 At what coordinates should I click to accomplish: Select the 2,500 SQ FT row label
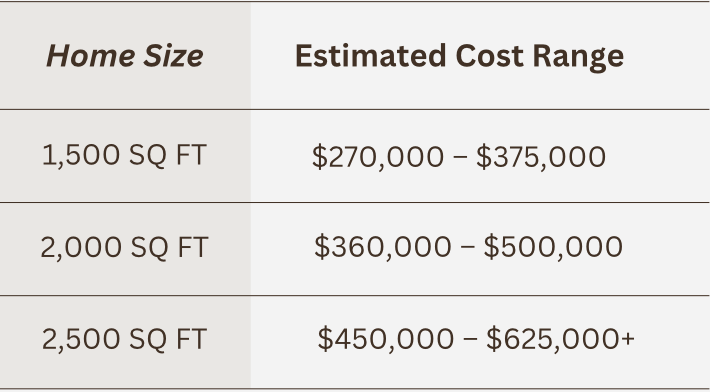pos(125,339)
